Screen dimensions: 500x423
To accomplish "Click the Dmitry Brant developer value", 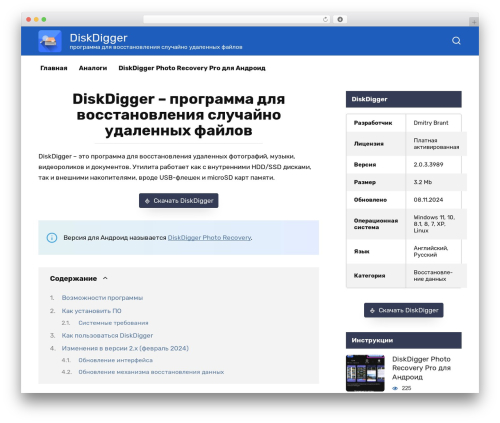I will coord(431,123).
